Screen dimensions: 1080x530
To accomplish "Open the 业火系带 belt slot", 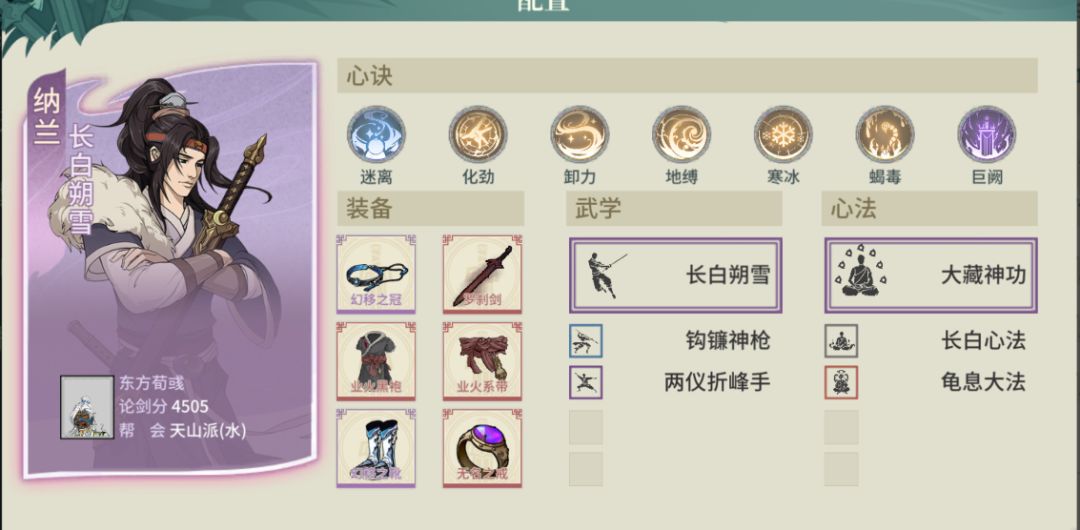I will point(482,361).
